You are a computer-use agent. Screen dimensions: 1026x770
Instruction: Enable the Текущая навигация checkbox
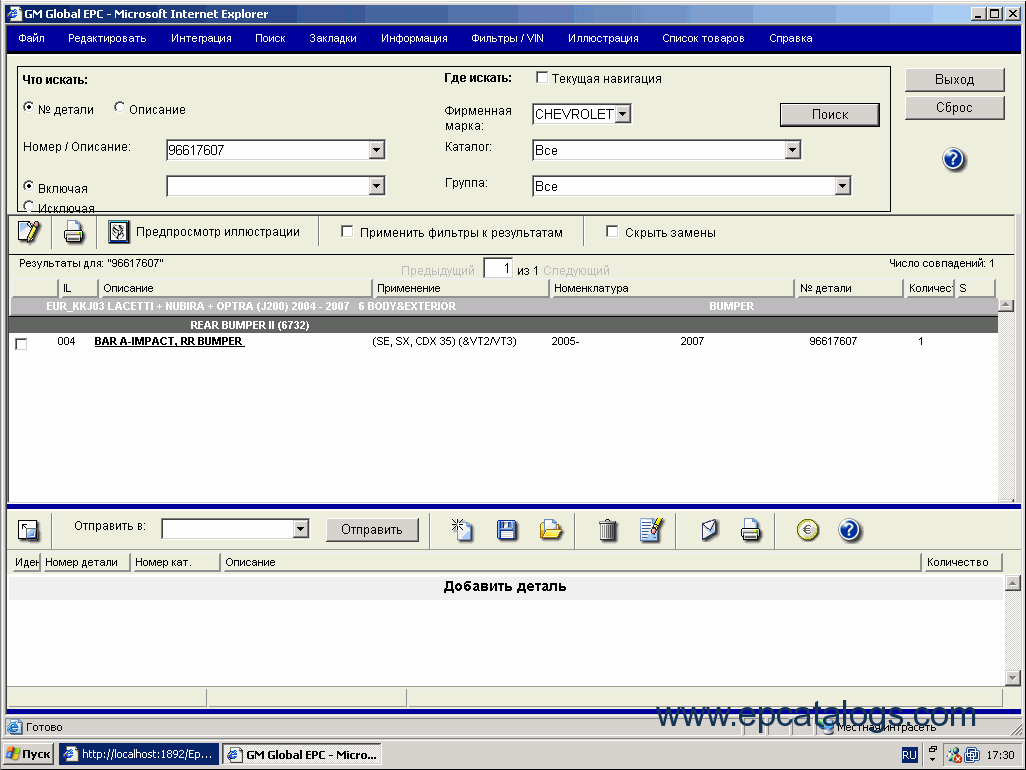[x=542, y=78]
